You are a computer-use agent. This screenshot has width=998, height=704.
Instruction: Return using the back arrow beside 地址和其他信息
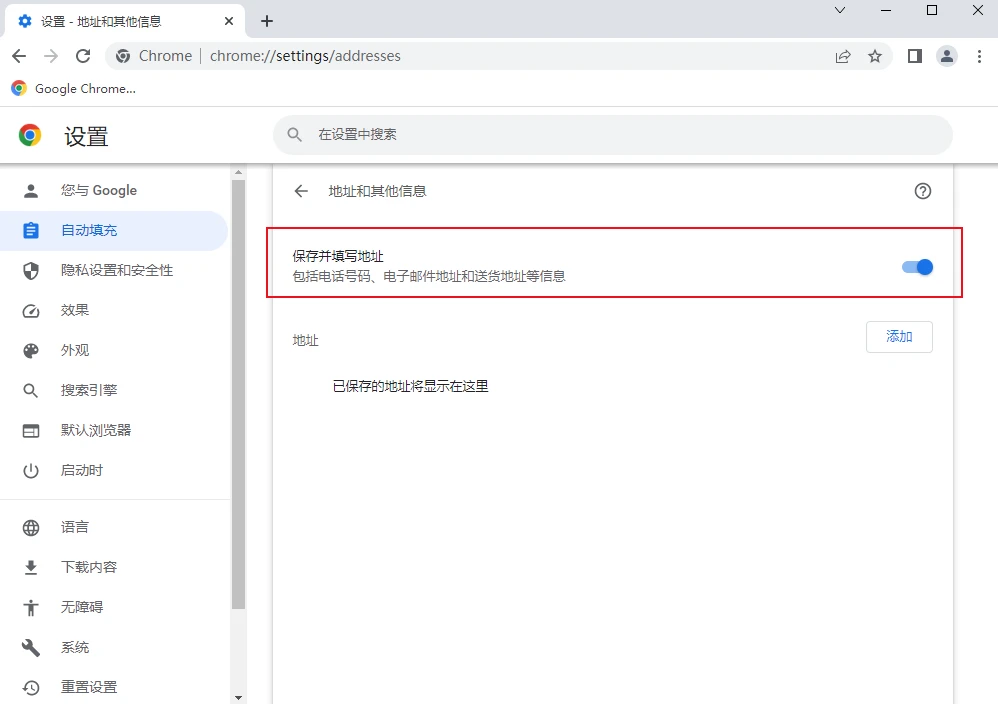click(301, 191)
